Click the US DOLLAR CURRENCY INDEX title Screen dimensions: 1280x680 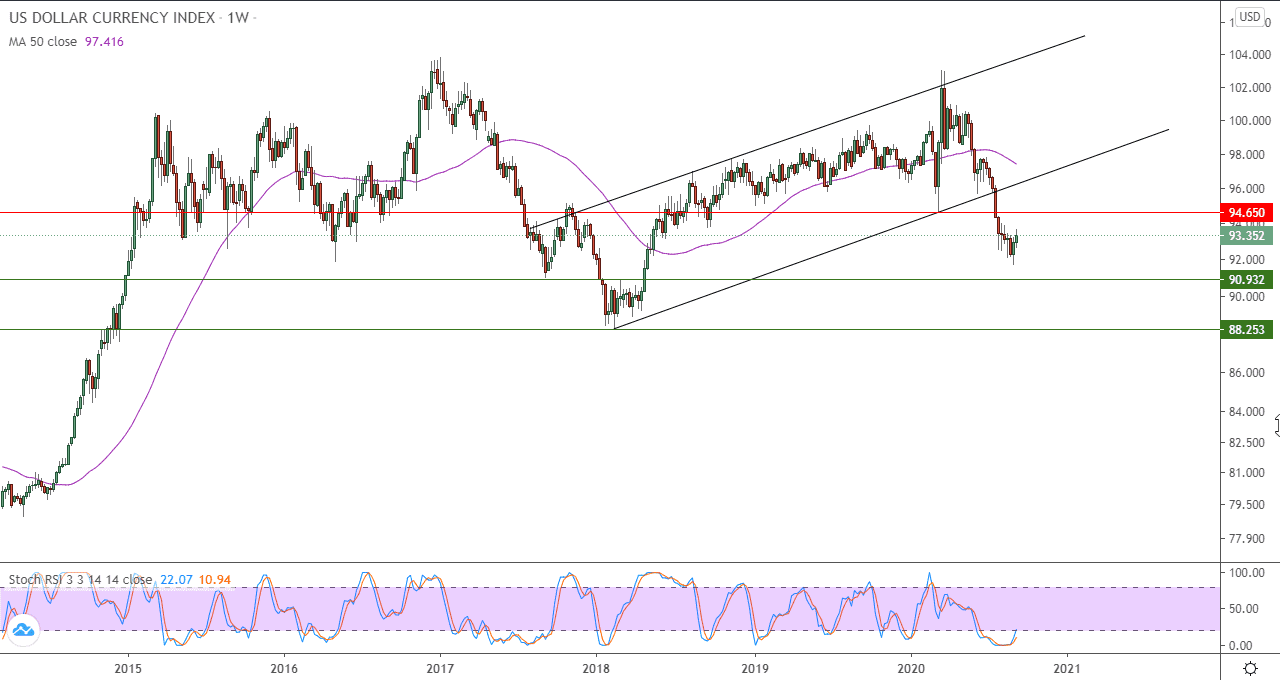pos(113,18)
